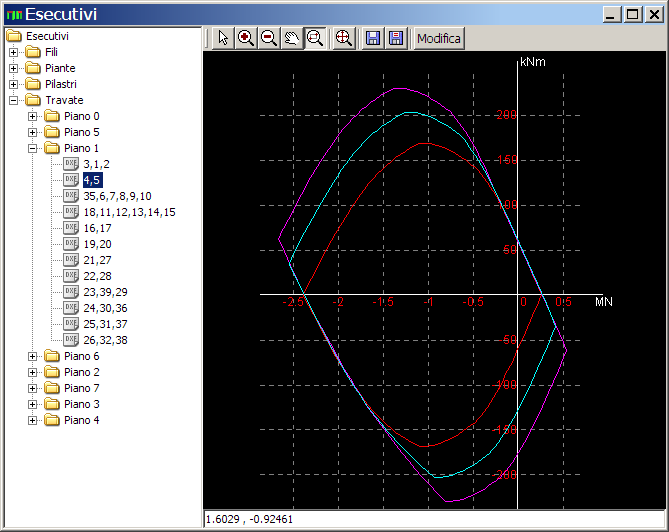Screen dimensions: 669x532
Task: Select the Esecutivi root folder
Action: tap(47, 36)
